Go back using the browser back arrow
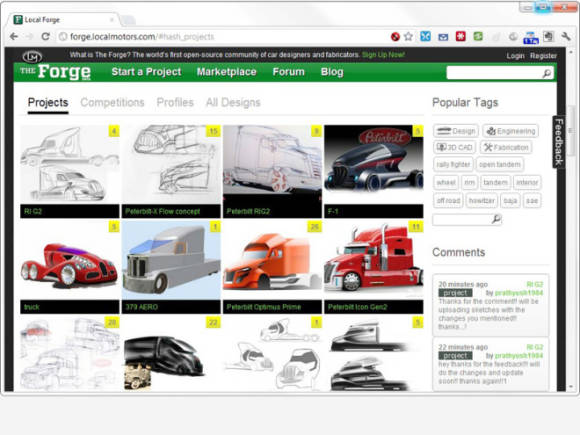Screen dimensions: 580x435 [14, 36]
